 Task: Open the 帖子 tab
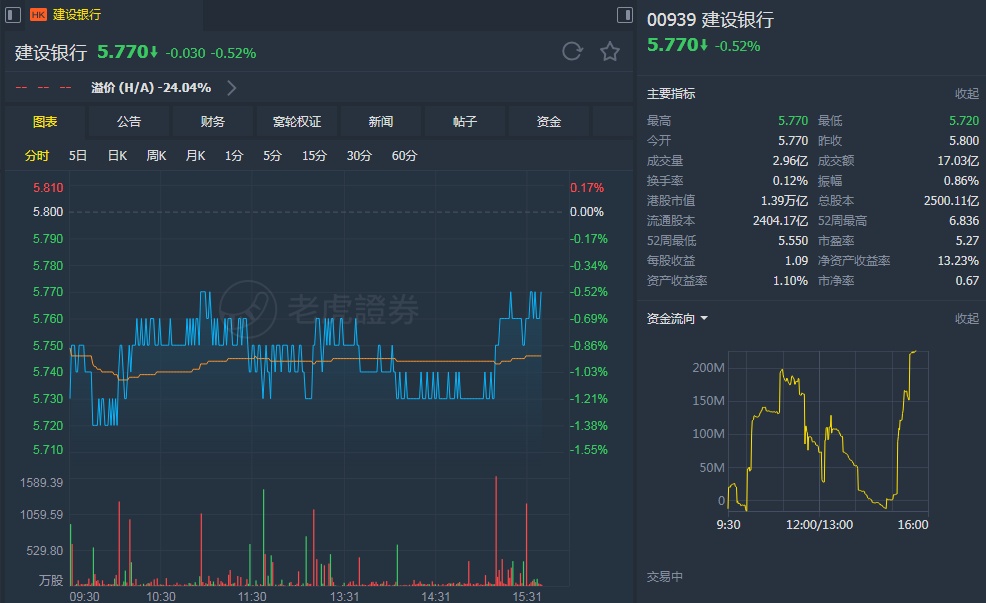465,121
